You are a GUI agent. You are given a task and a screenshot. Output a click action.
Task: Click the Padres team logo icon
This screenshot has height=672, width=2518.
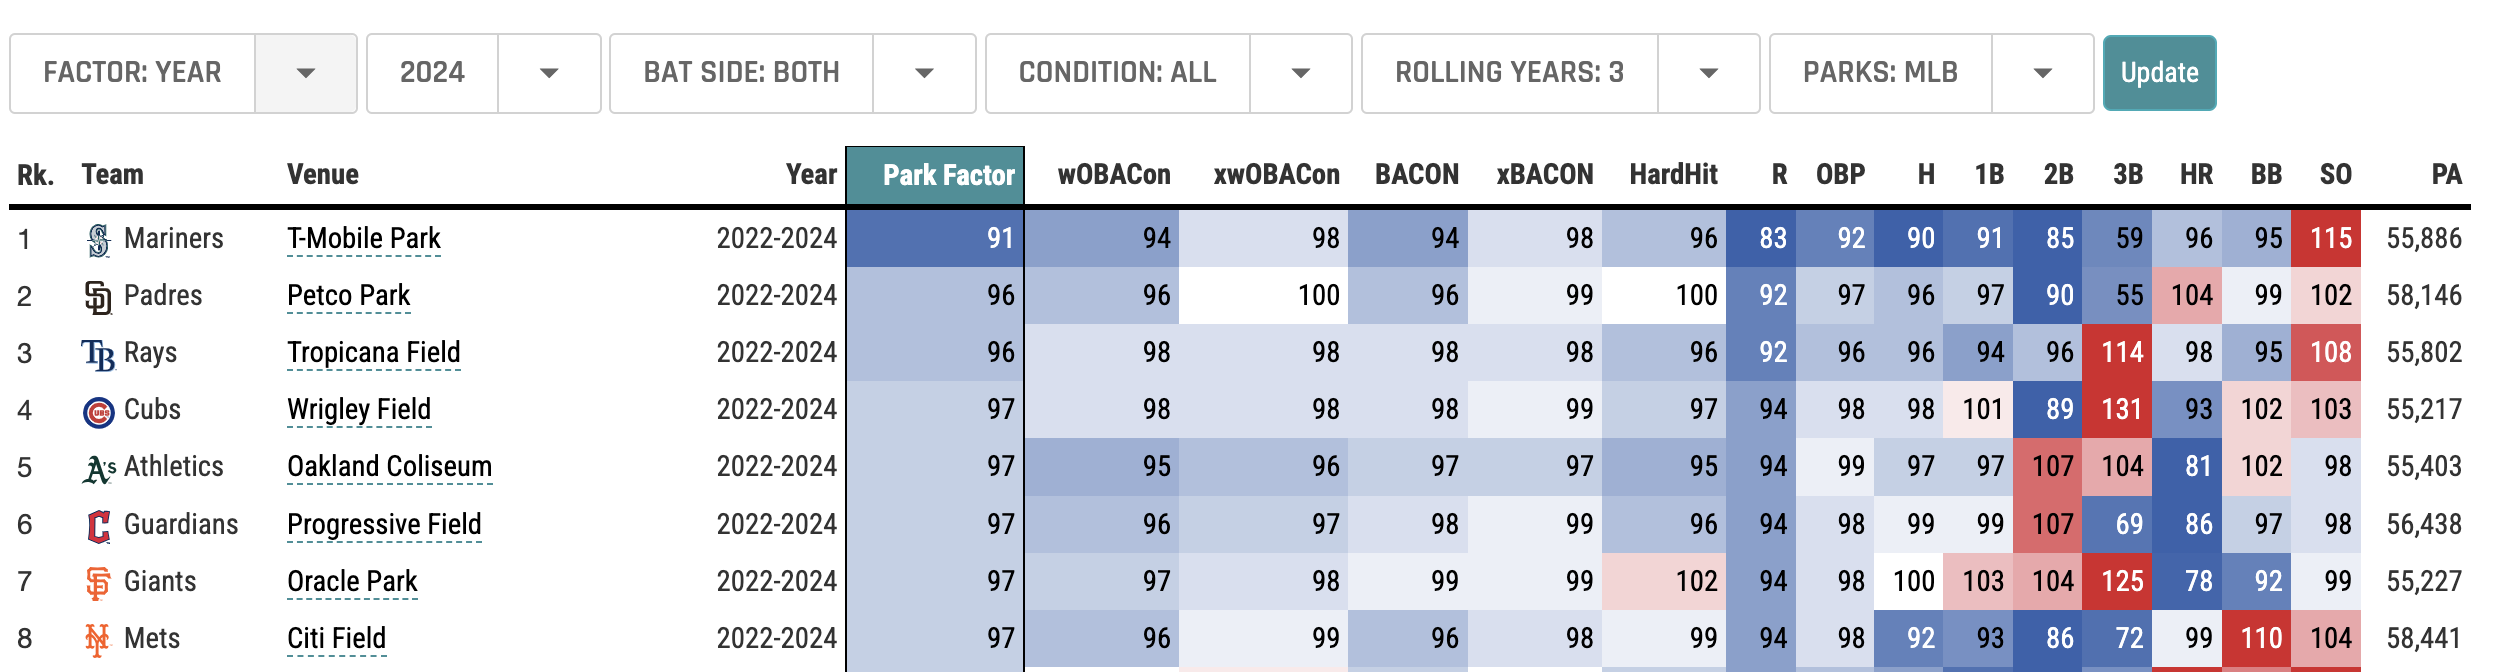coord(98,297)
